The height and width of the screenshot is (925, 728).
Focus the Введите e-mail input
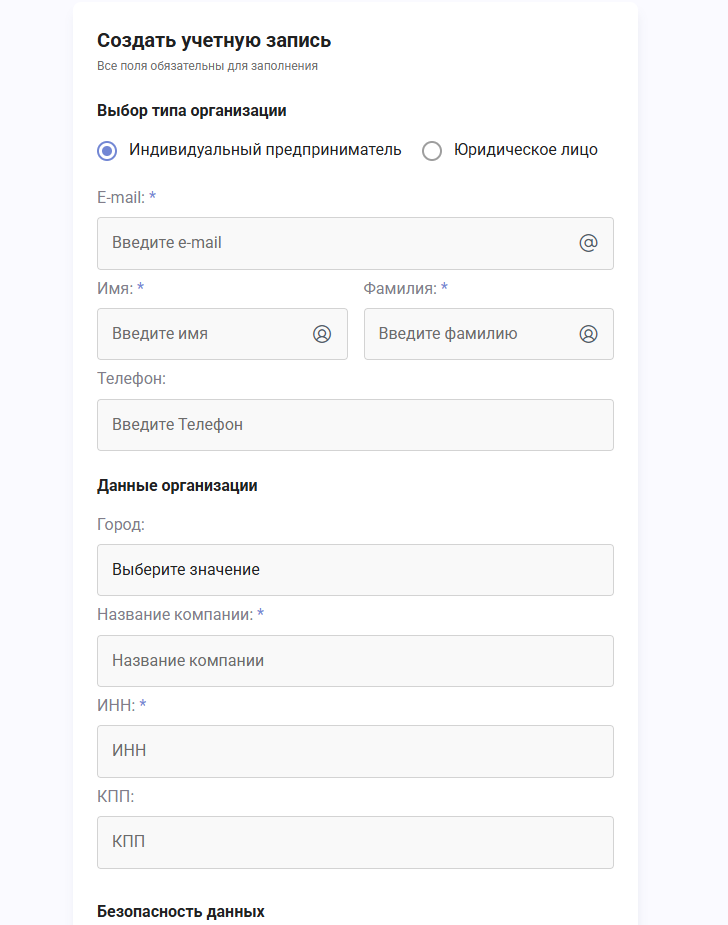click(355, 243)
